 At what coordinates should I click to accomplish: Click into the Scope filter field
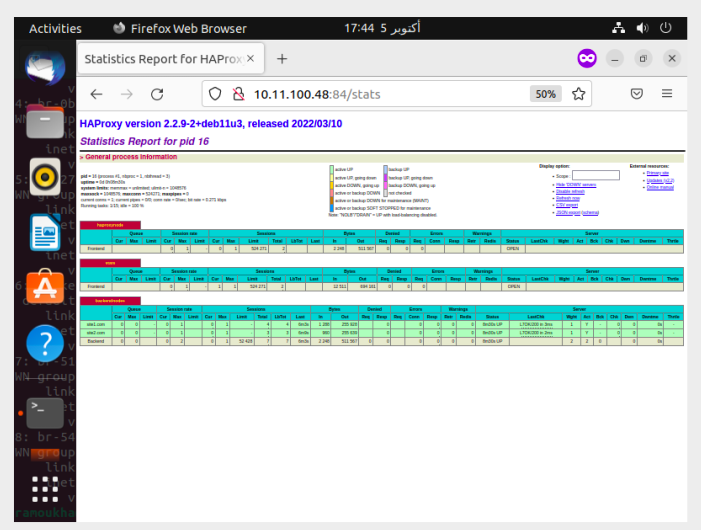click(596, 175)
